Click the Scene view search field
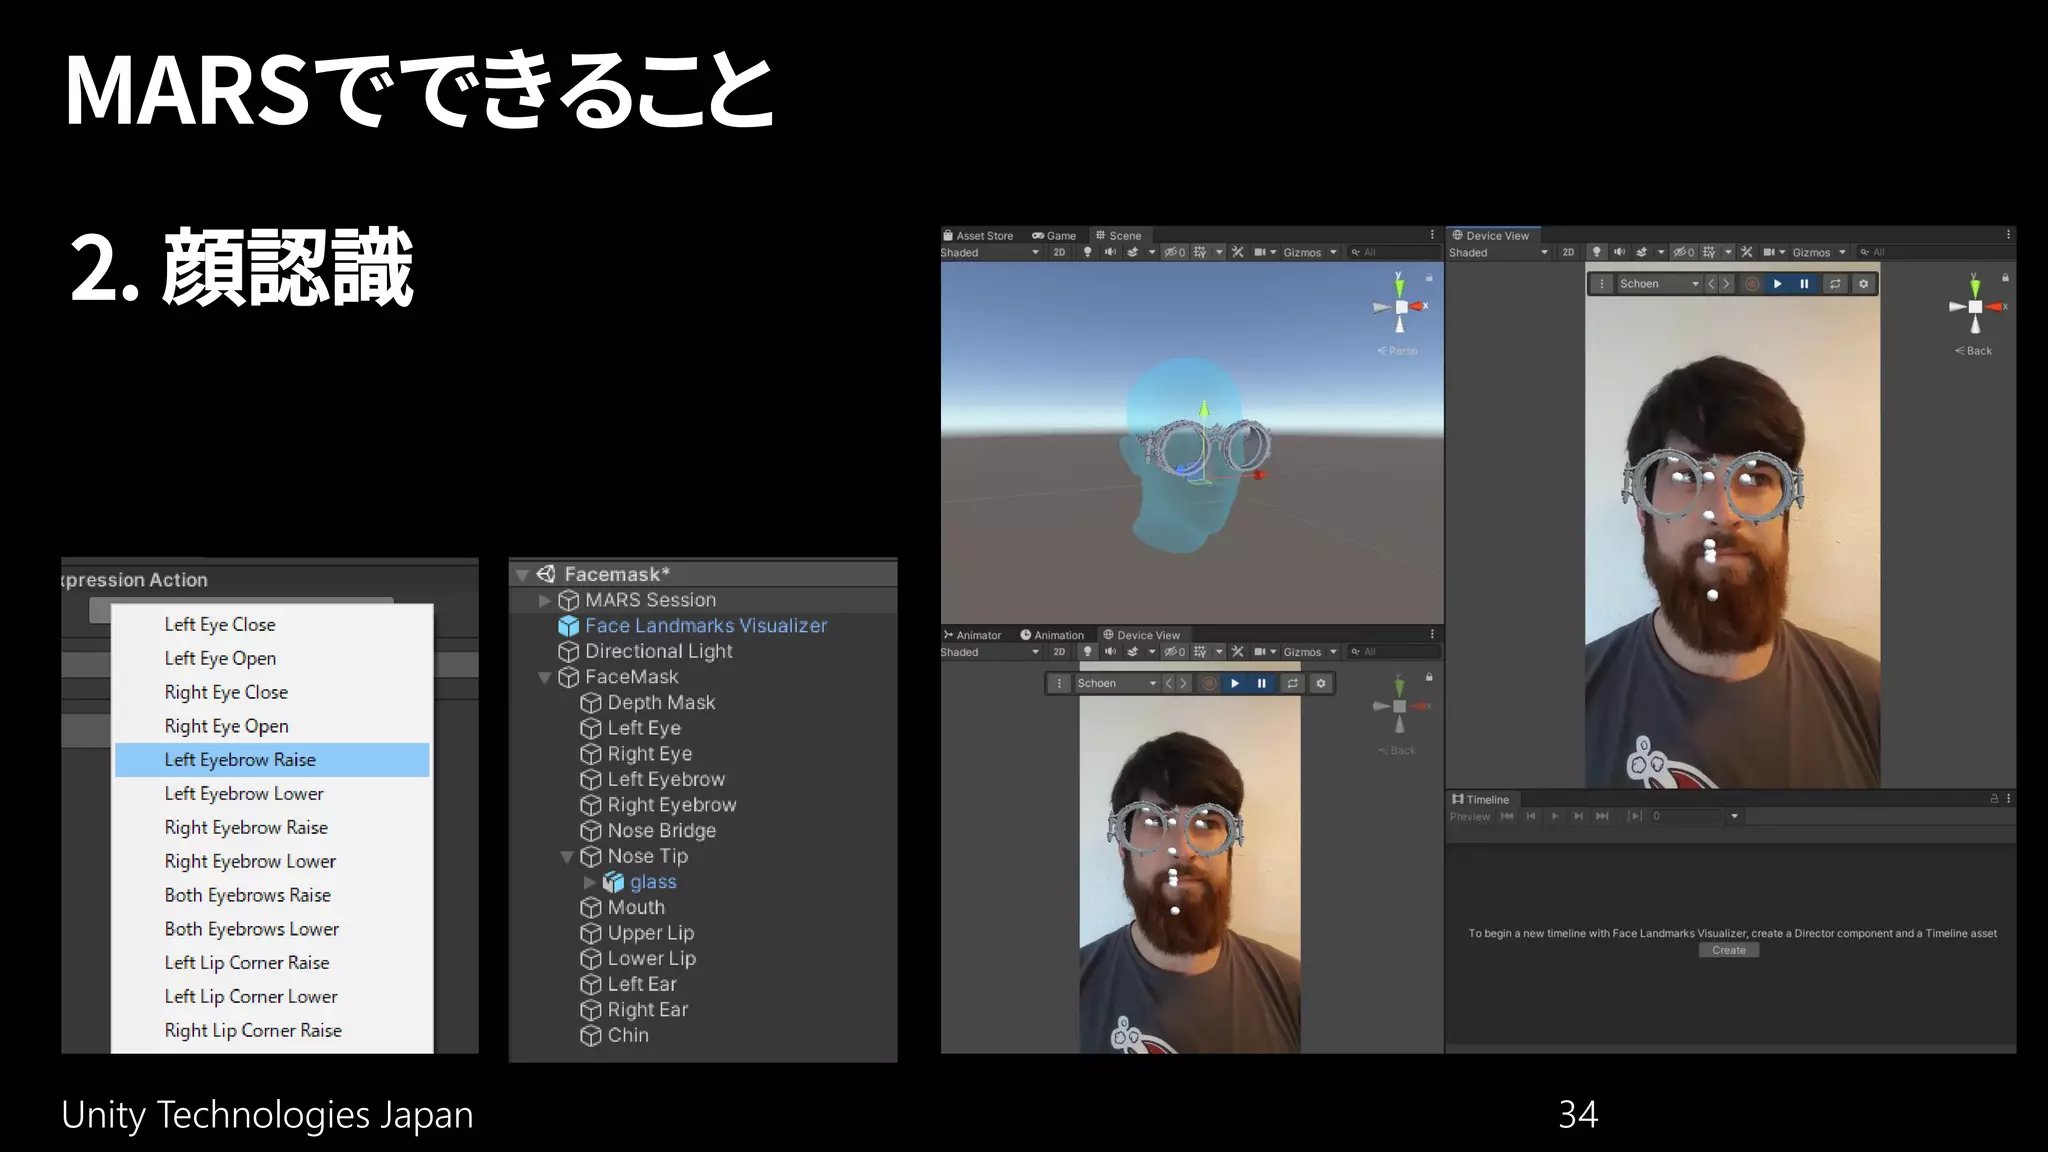 1394,252
